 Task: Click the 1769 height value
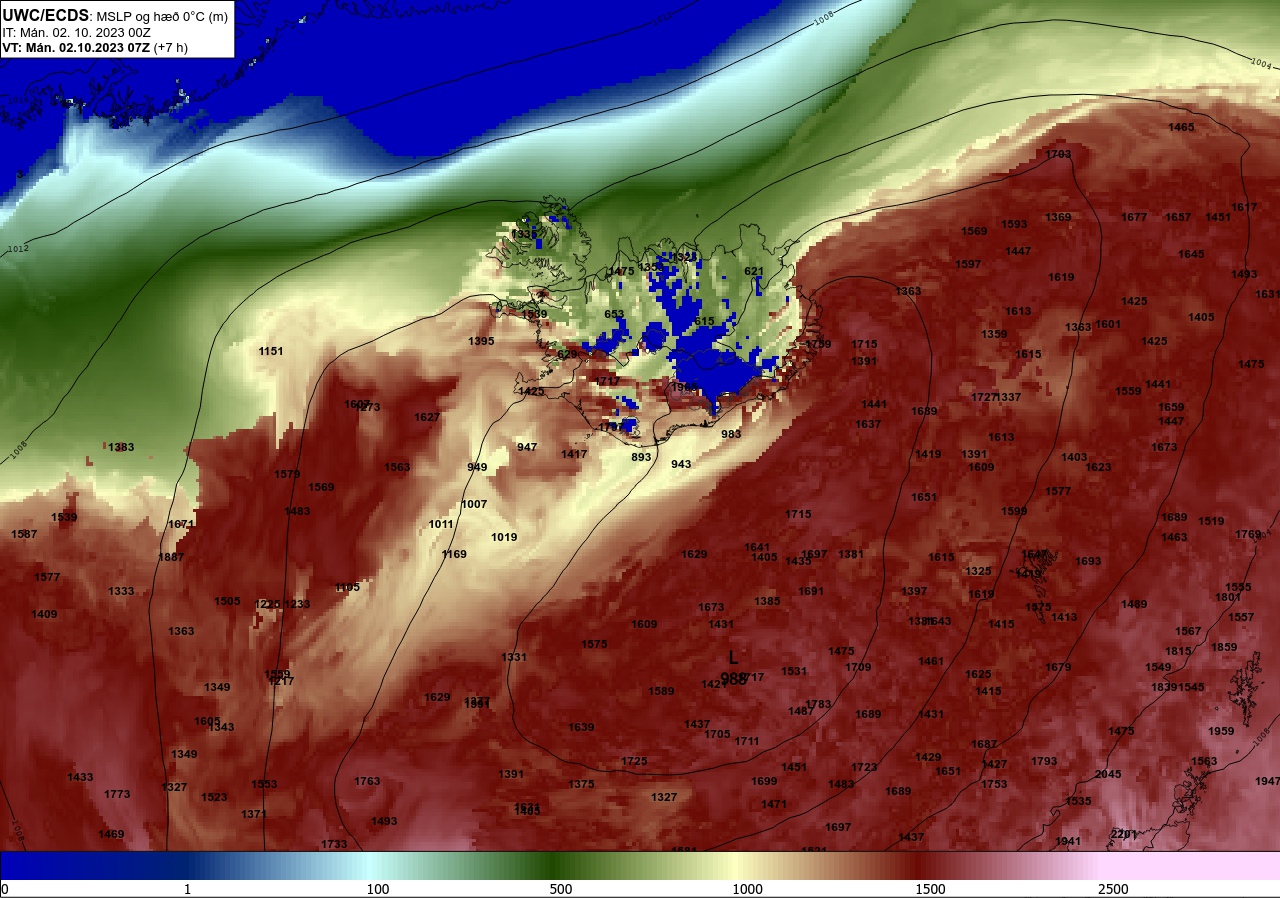[1248, 534]
